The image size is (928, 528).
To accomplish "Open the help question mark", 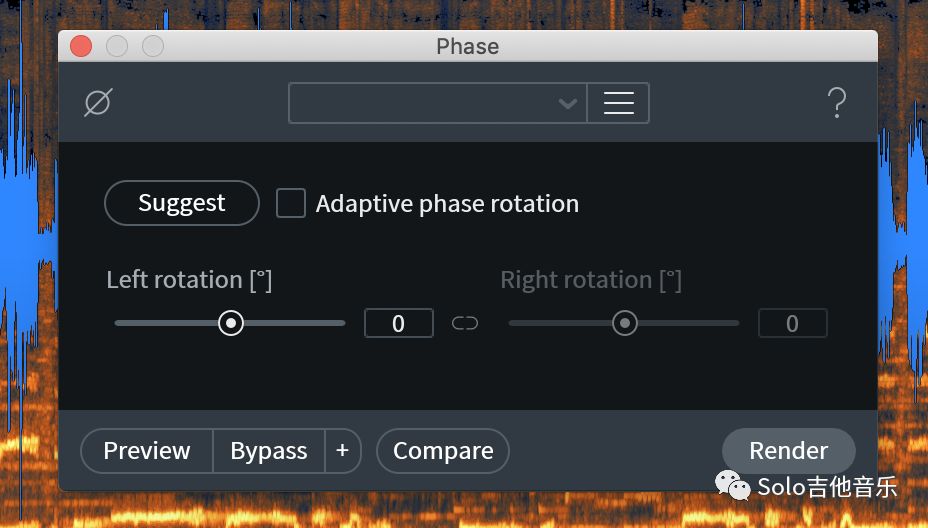I will (x=836, y=102).
